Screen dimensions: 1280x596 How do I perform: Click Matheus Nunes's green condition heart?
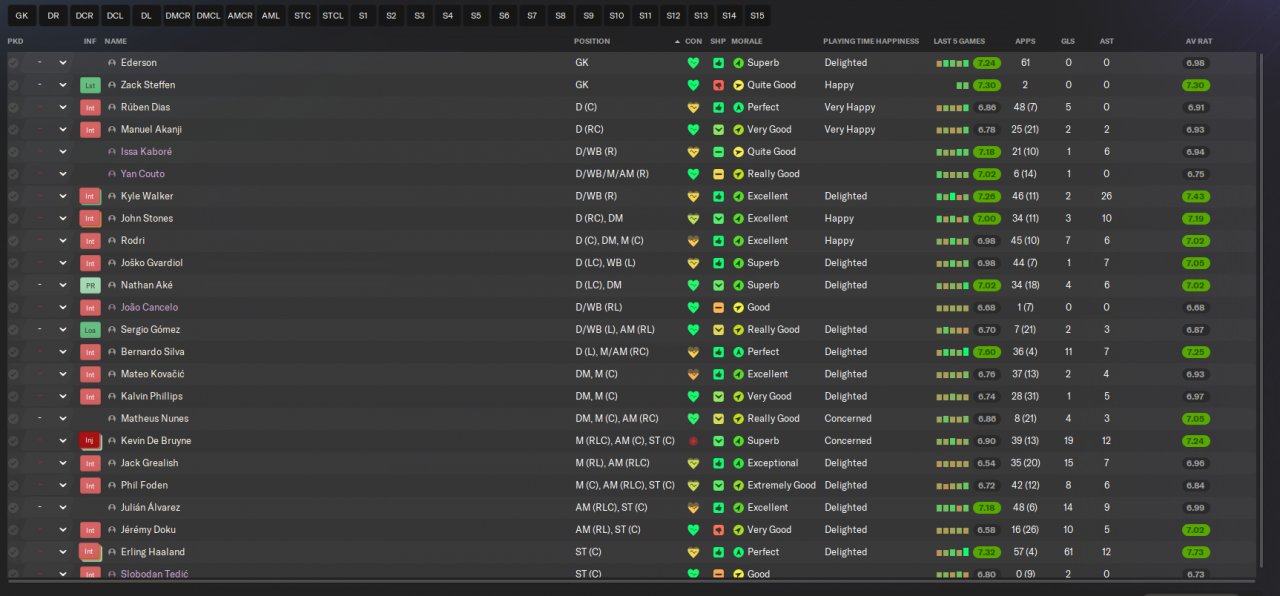693,418
